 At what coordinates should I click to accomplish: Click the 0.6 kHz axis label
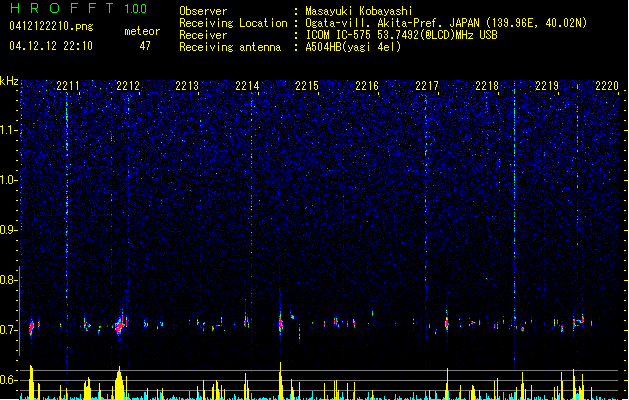pos(8,380)
